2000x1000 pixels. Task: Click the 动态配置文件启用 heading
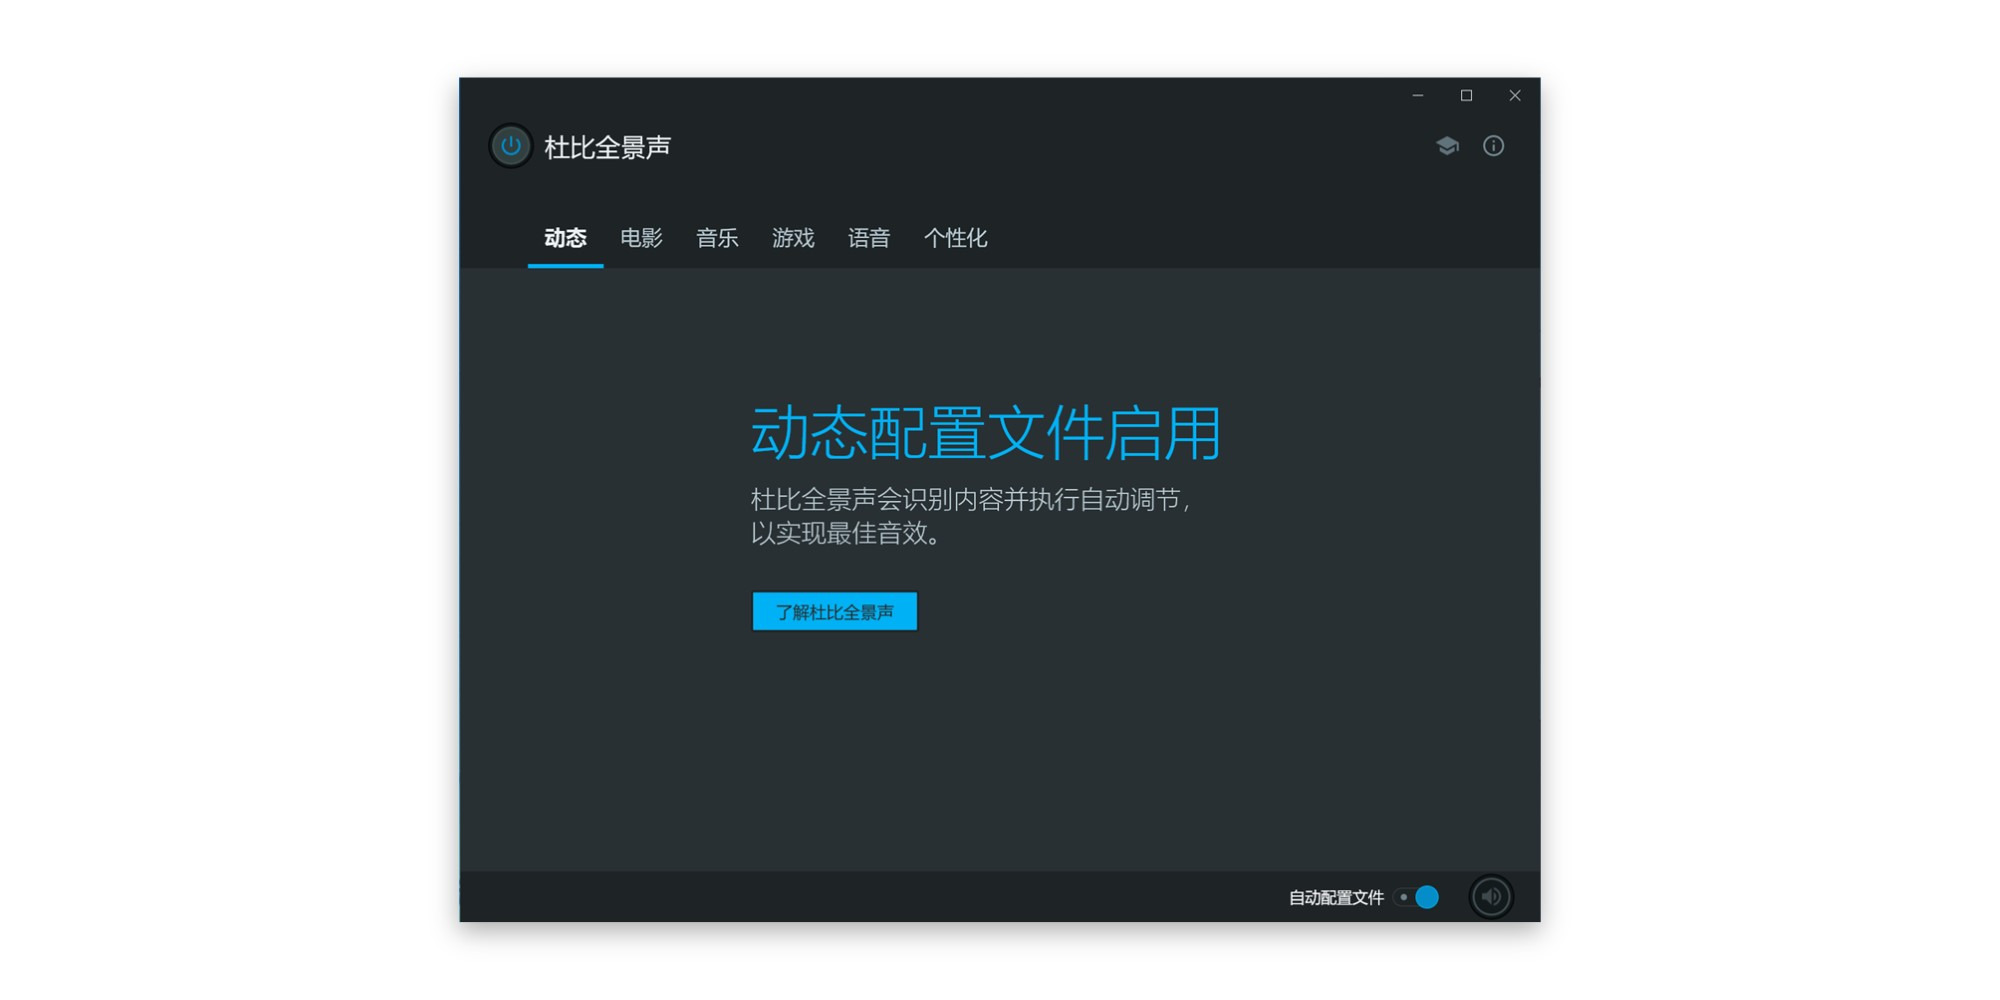(986, 434)
